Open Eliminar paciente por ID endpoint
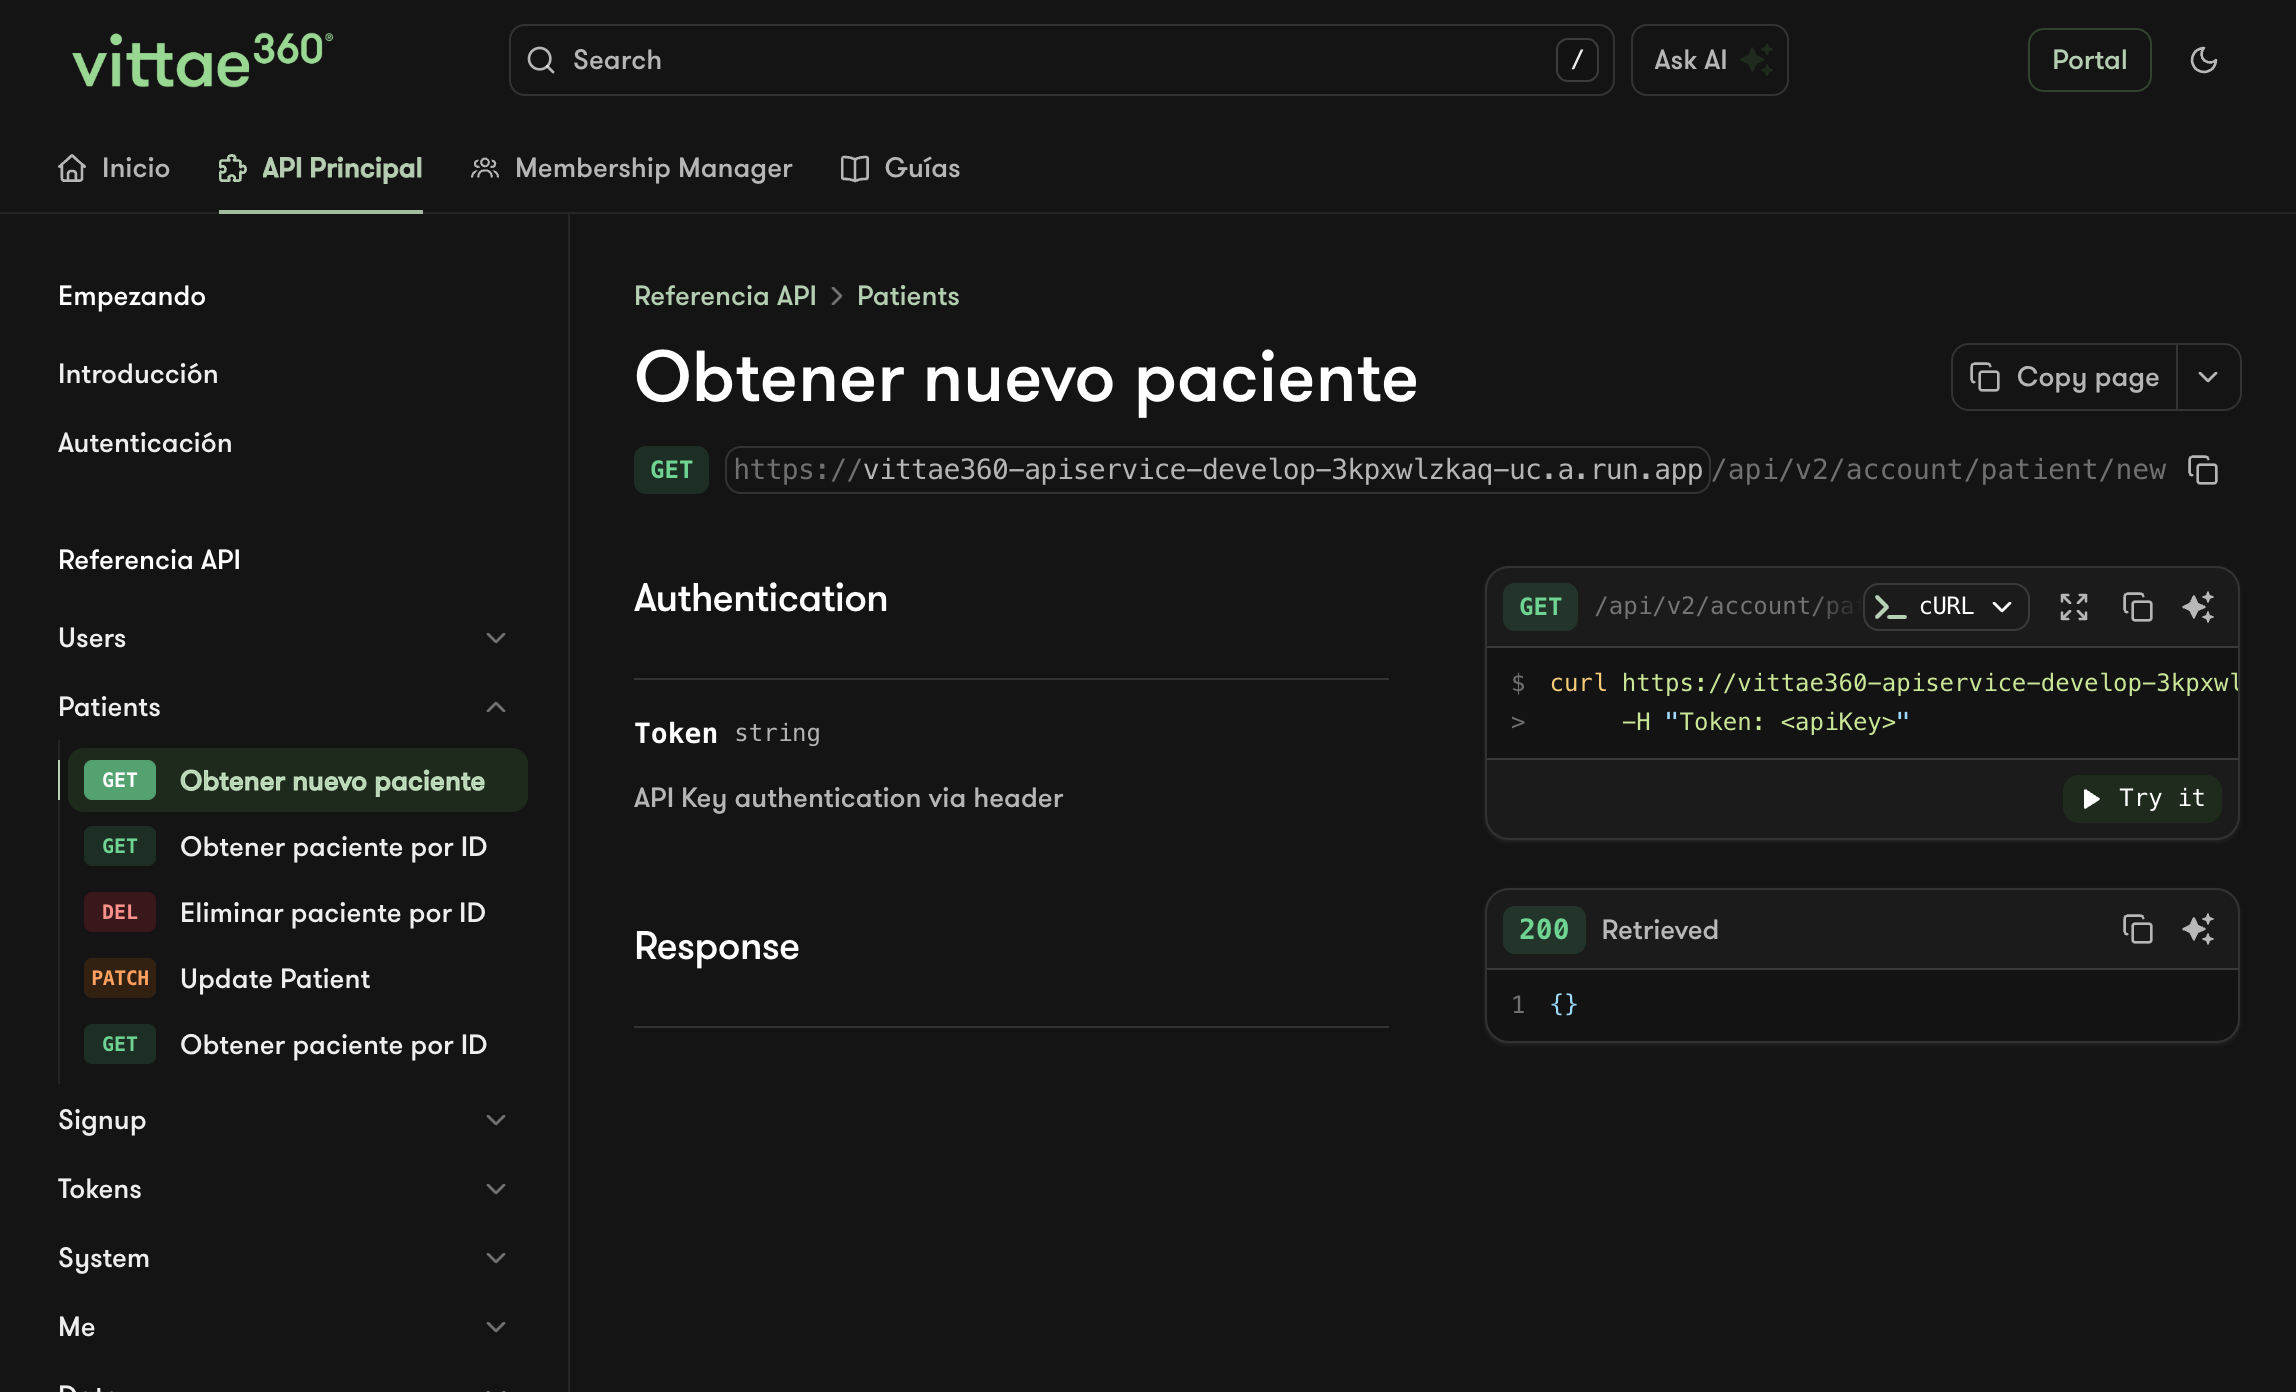This screenshot has height=1392, width=2296. (298, 912)
